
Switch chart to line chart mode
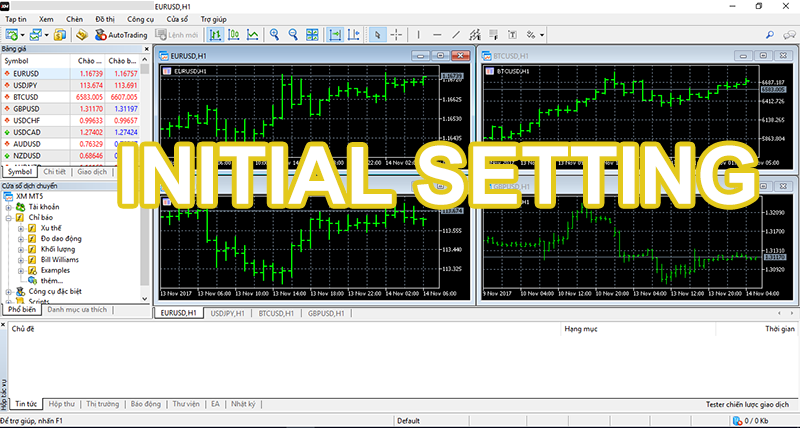tap(253, 35)
